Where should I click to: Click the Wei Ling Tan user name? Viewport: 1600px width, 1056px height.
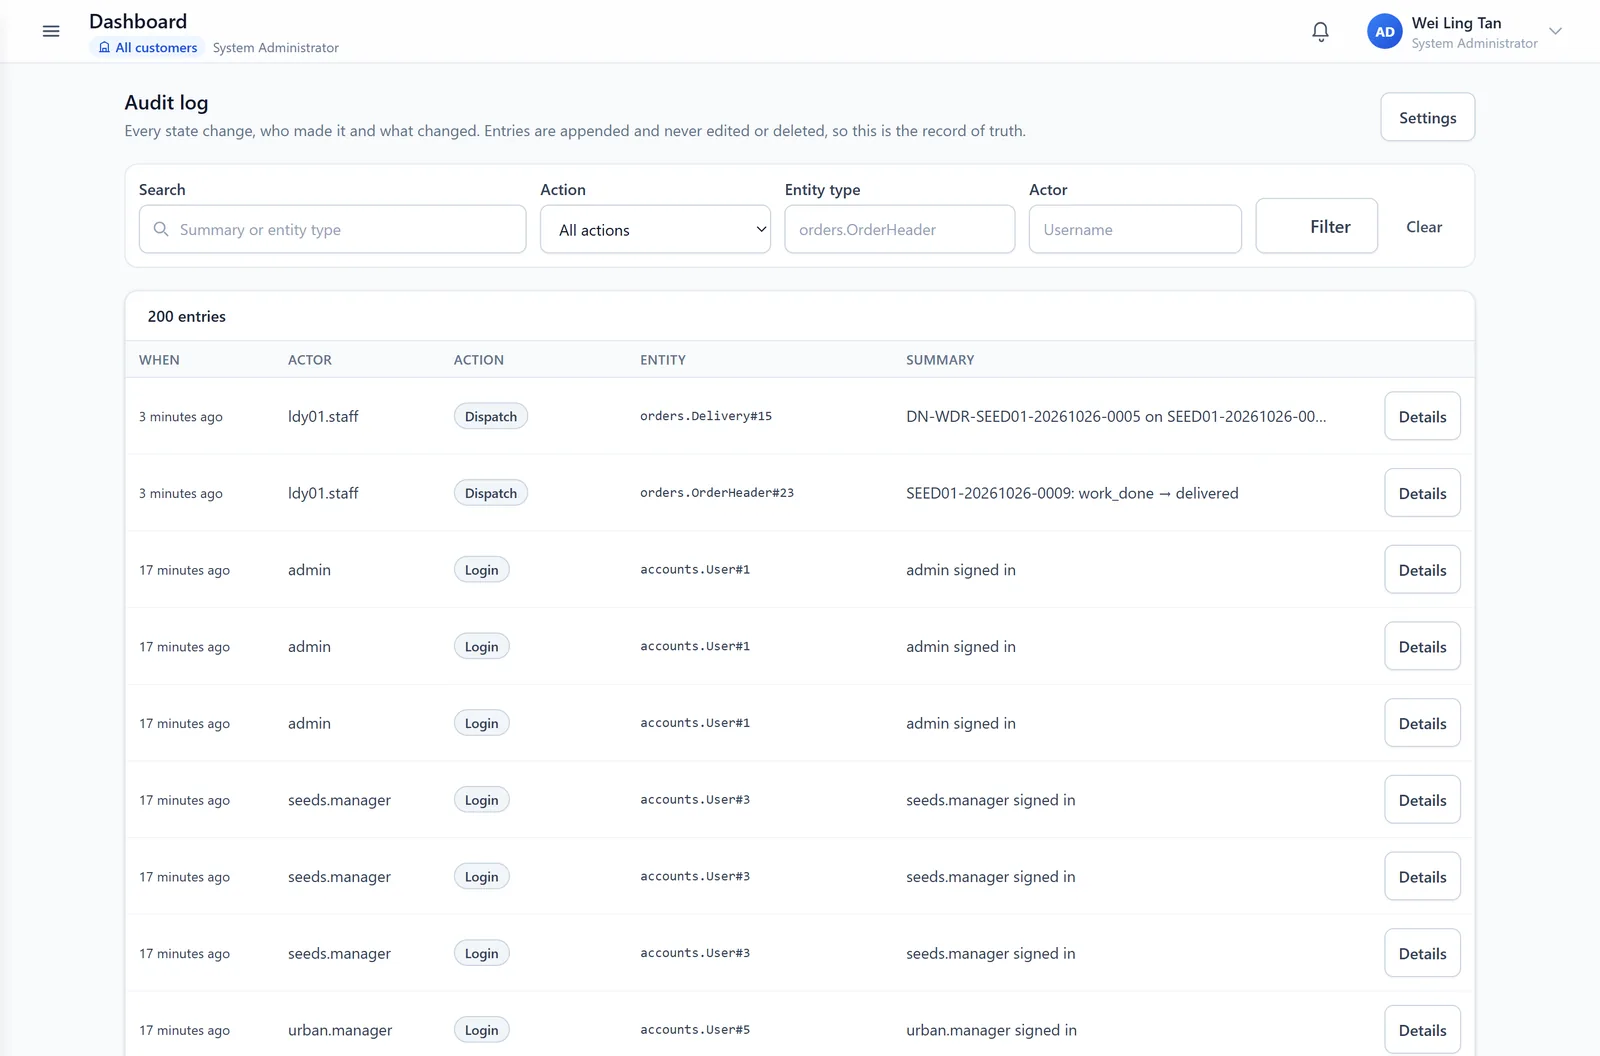(1456, 23)
